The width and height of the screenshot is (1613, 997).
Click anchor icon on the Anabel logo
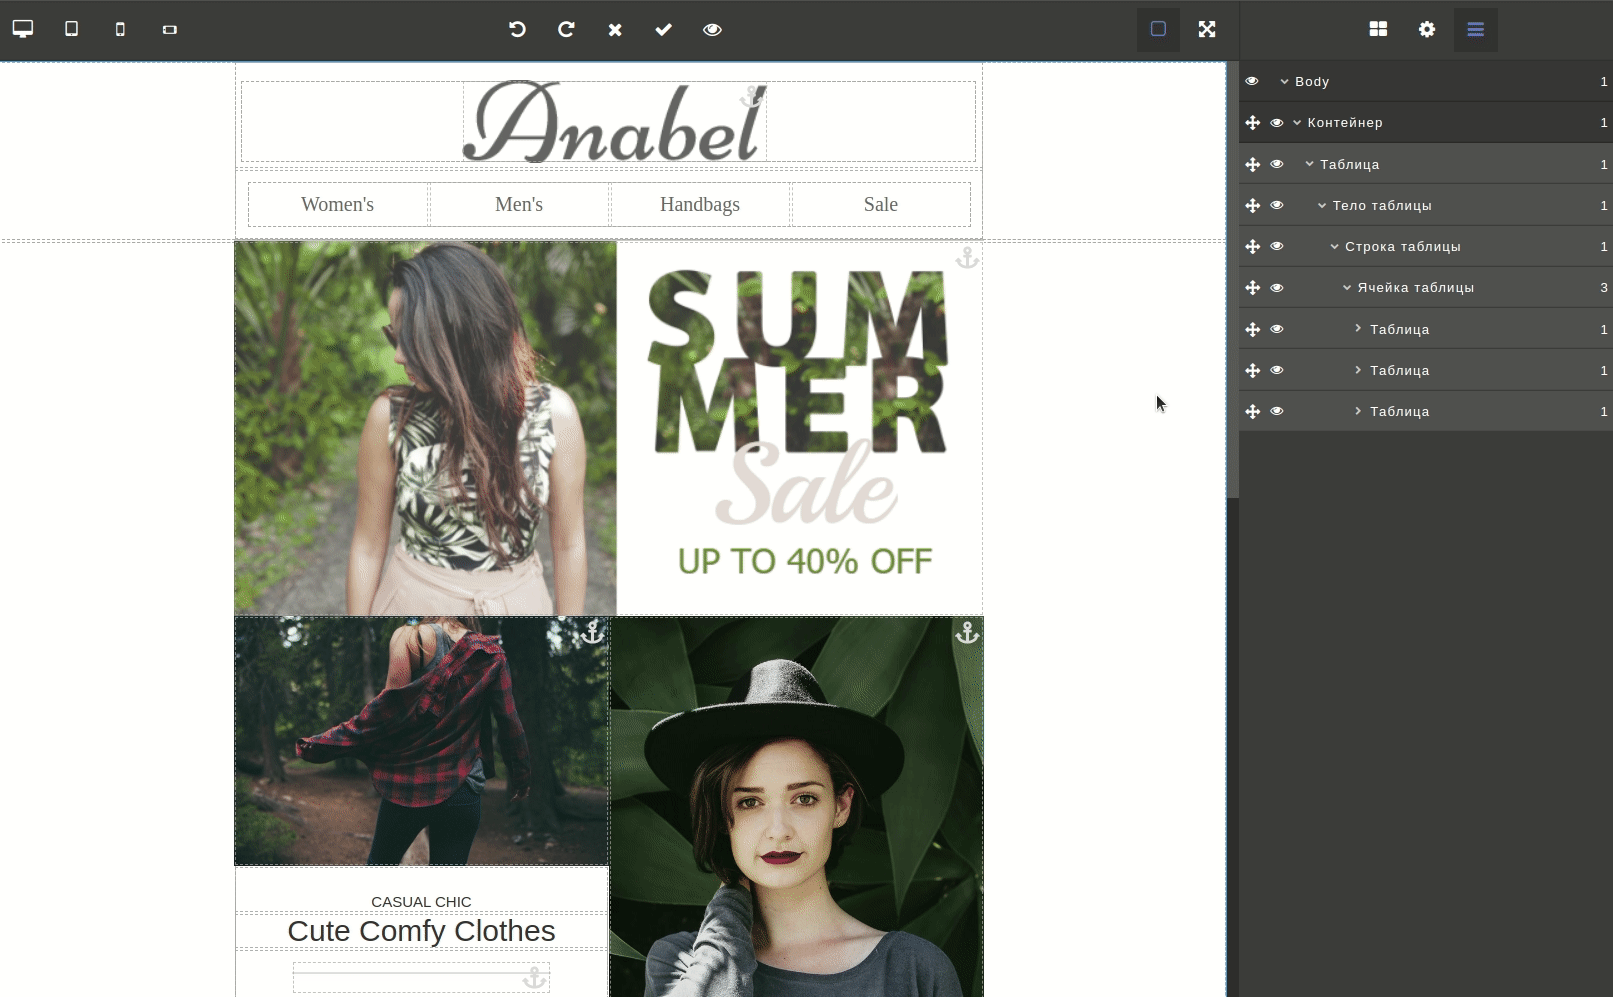click(x=752, y=97)
